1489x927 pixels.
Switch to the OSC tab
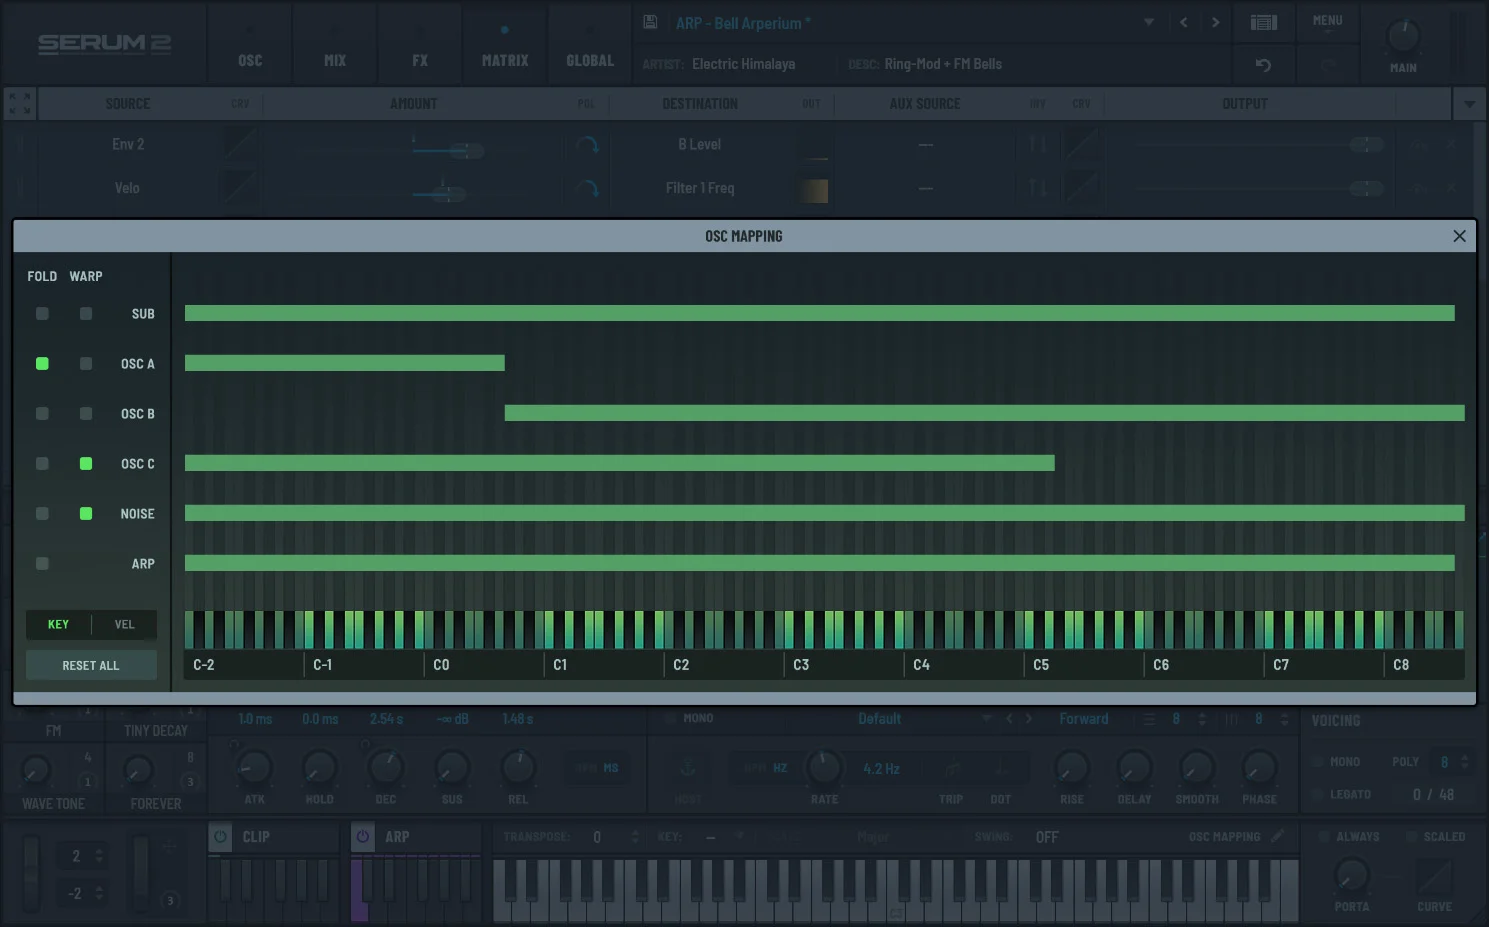(250, 45)
